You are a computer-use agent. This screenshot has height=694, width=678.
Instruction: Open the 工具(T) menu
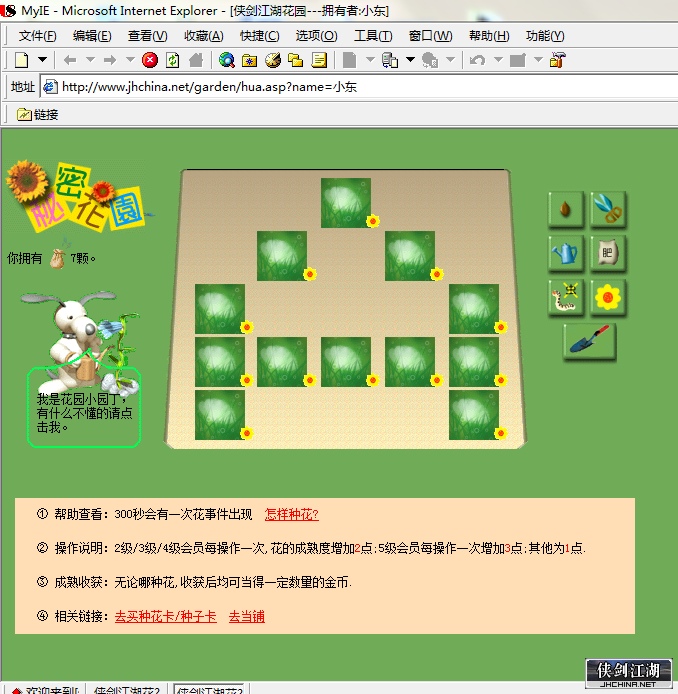[373, 36]
